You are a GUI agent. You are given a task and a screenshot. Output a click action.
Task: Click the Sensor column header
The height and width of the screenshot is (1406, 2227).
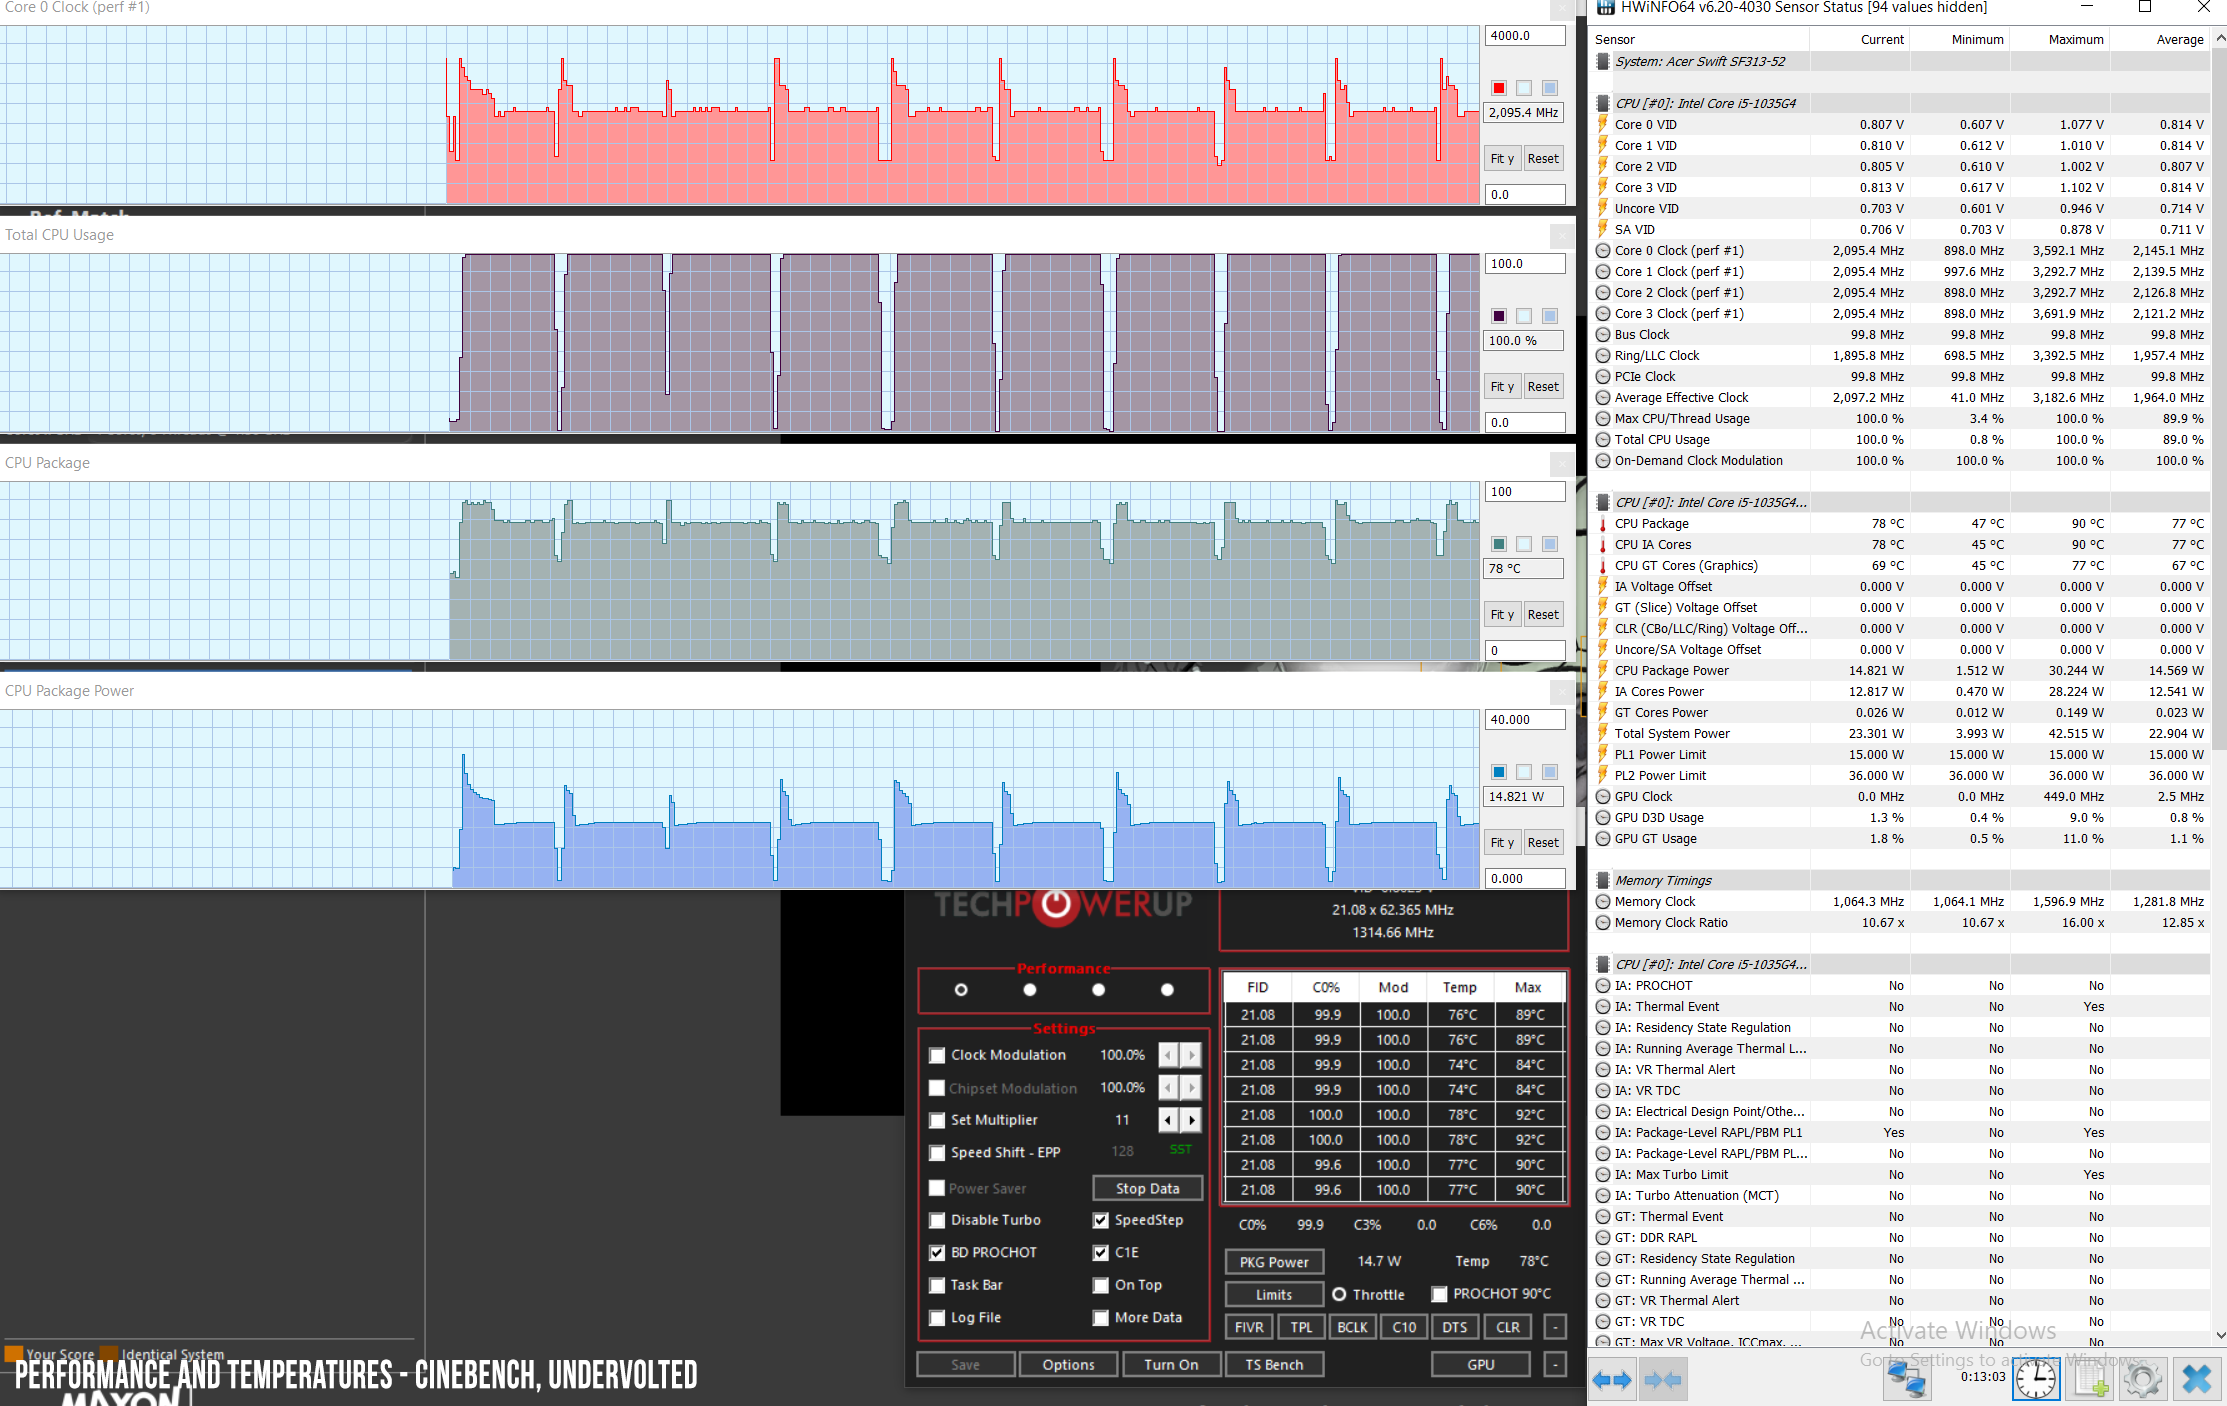coord(1700,40)
